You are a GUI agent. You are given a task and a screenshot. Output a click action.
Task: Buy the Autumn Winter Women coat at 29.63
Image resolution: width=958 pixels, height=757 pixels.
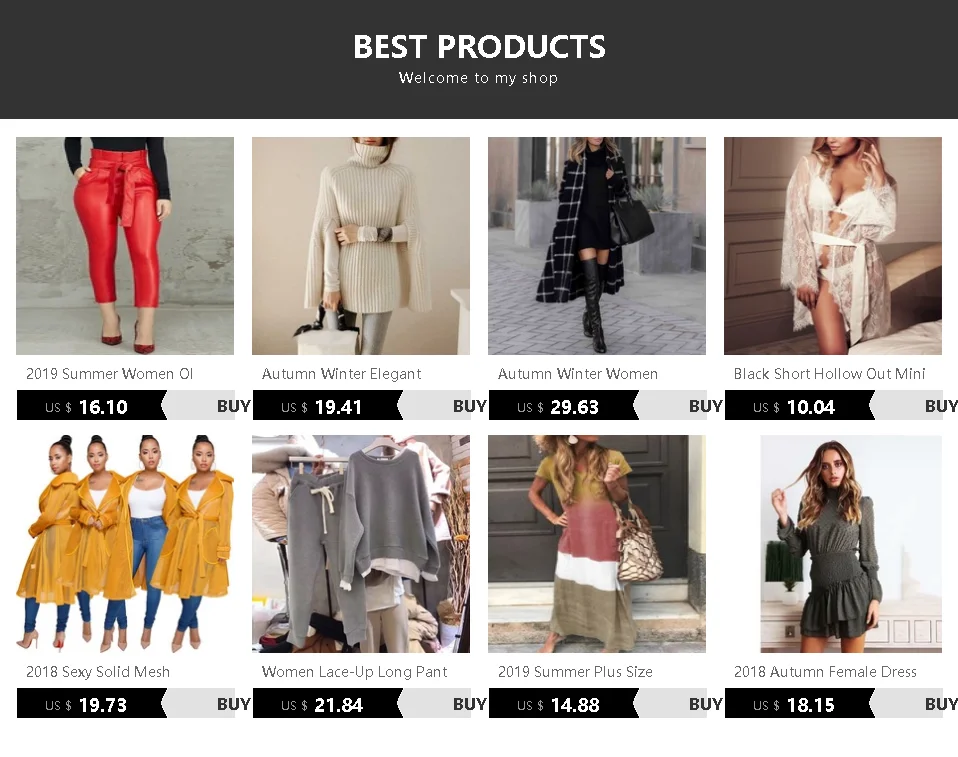click(x=705, y=406)
